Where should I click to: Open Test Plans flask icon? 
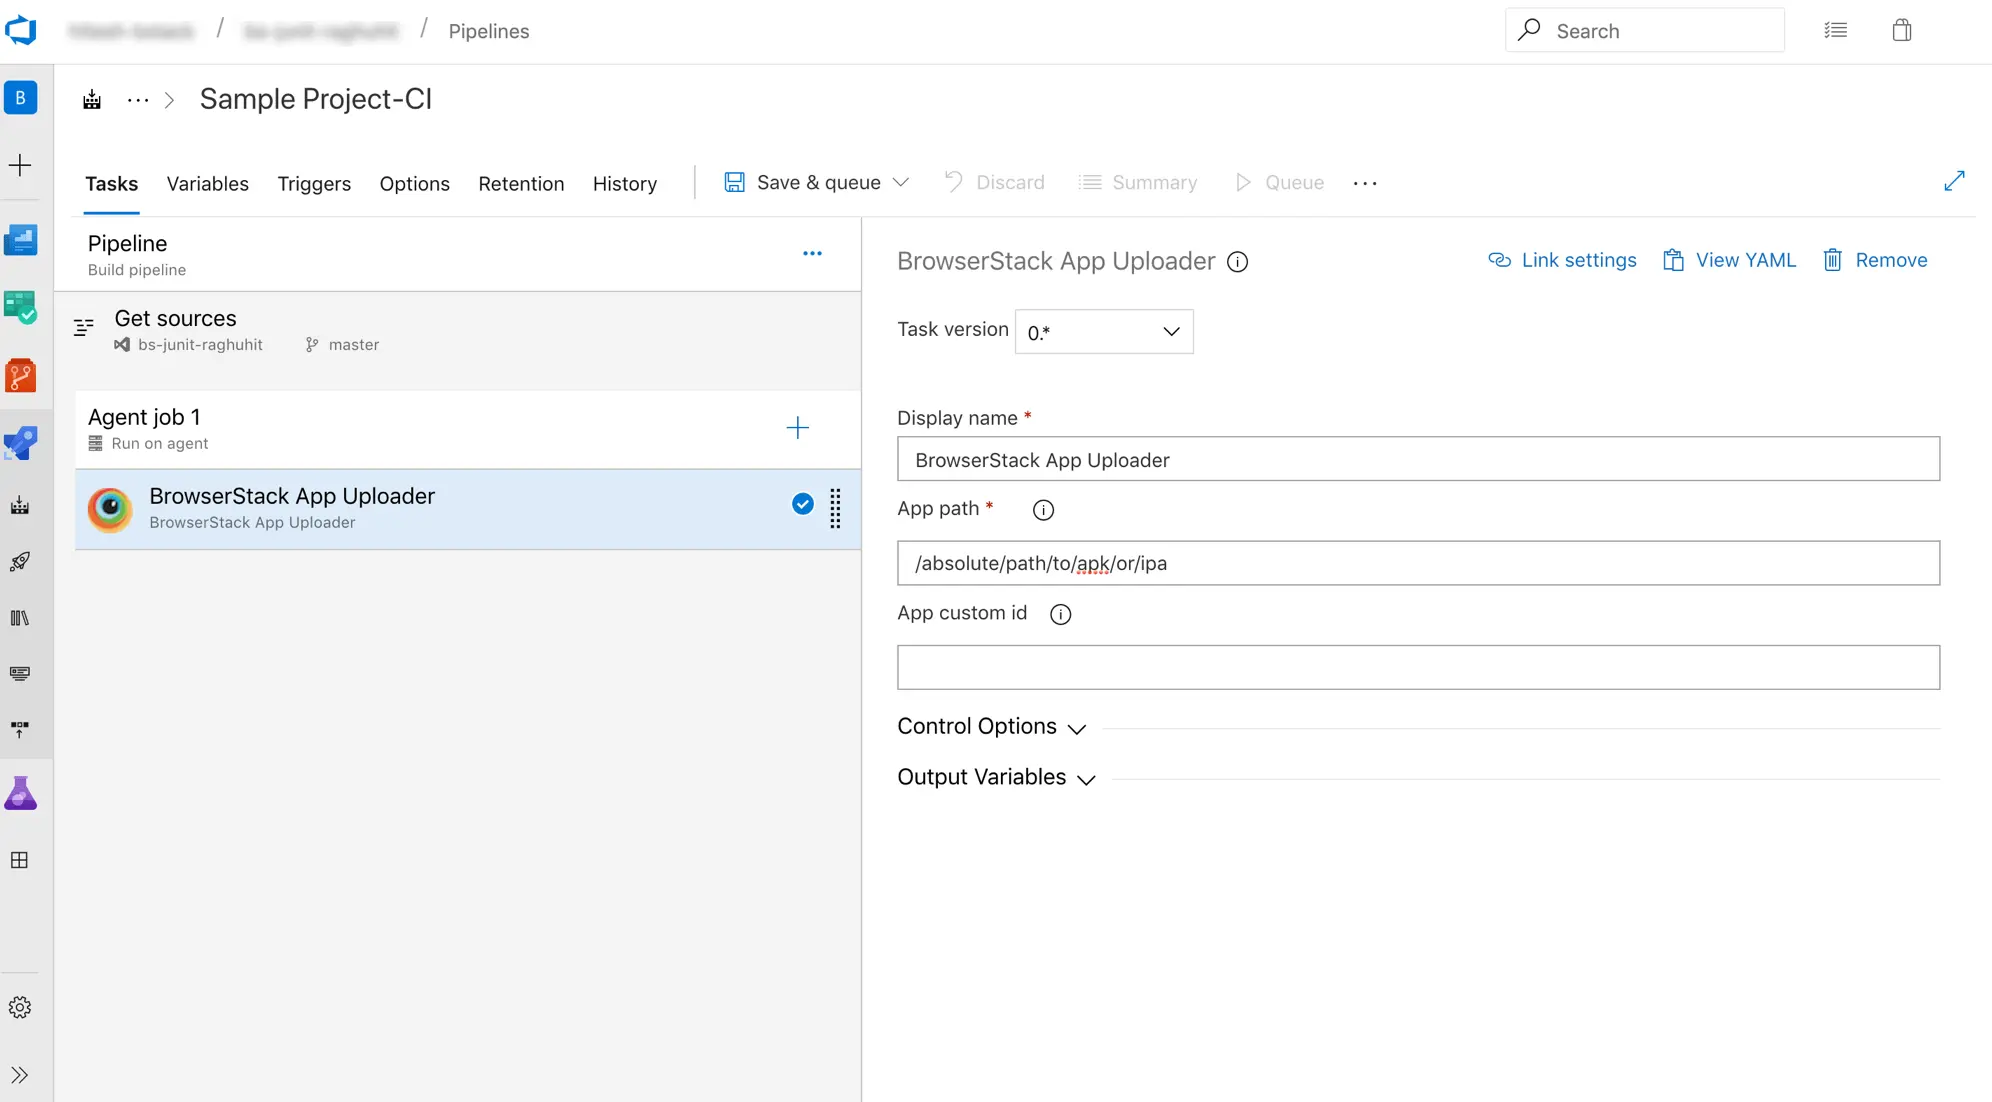tap(21, 794)
